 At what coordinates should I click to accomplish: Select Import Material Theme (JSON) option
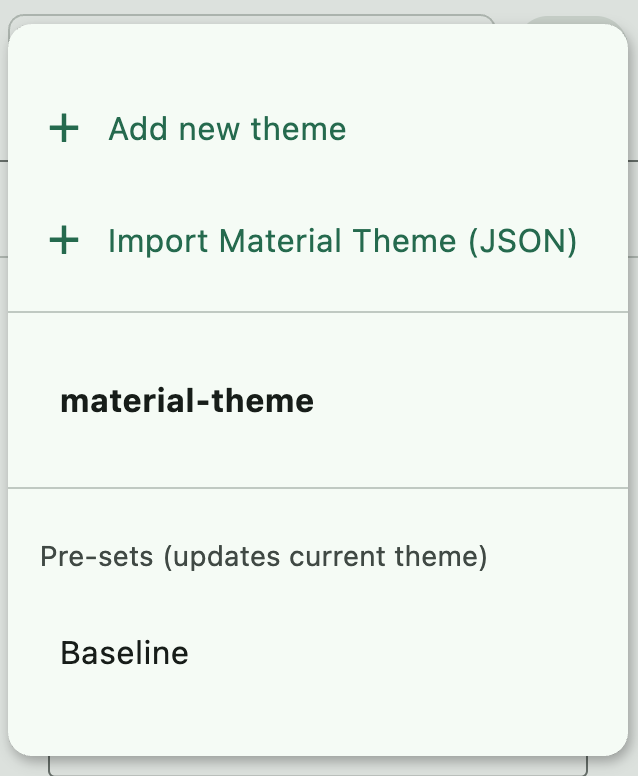click(342, 241)
